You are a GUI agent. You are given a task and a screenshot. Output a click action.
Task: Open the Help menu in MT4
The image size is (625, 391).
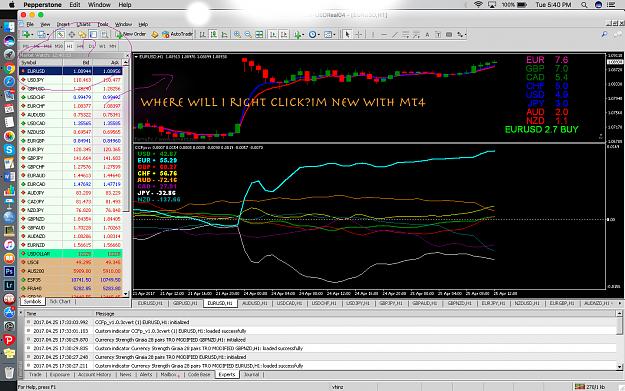(143, 24)
